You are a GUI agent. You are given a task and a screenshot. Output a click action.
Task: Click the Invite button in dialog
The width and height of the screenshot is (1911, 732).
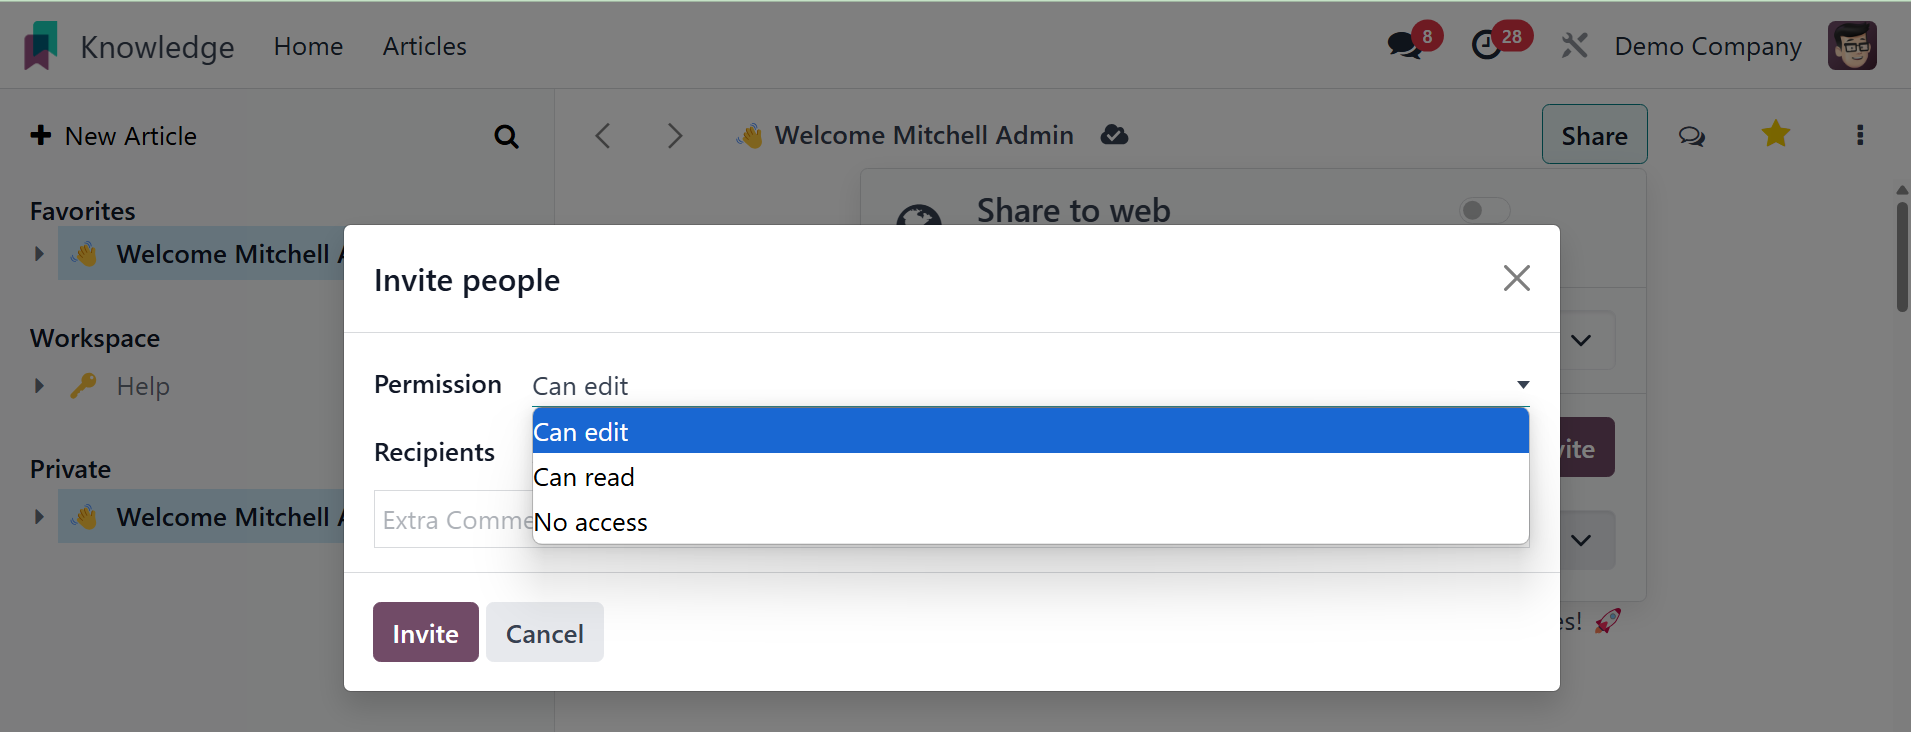[425, 633]
